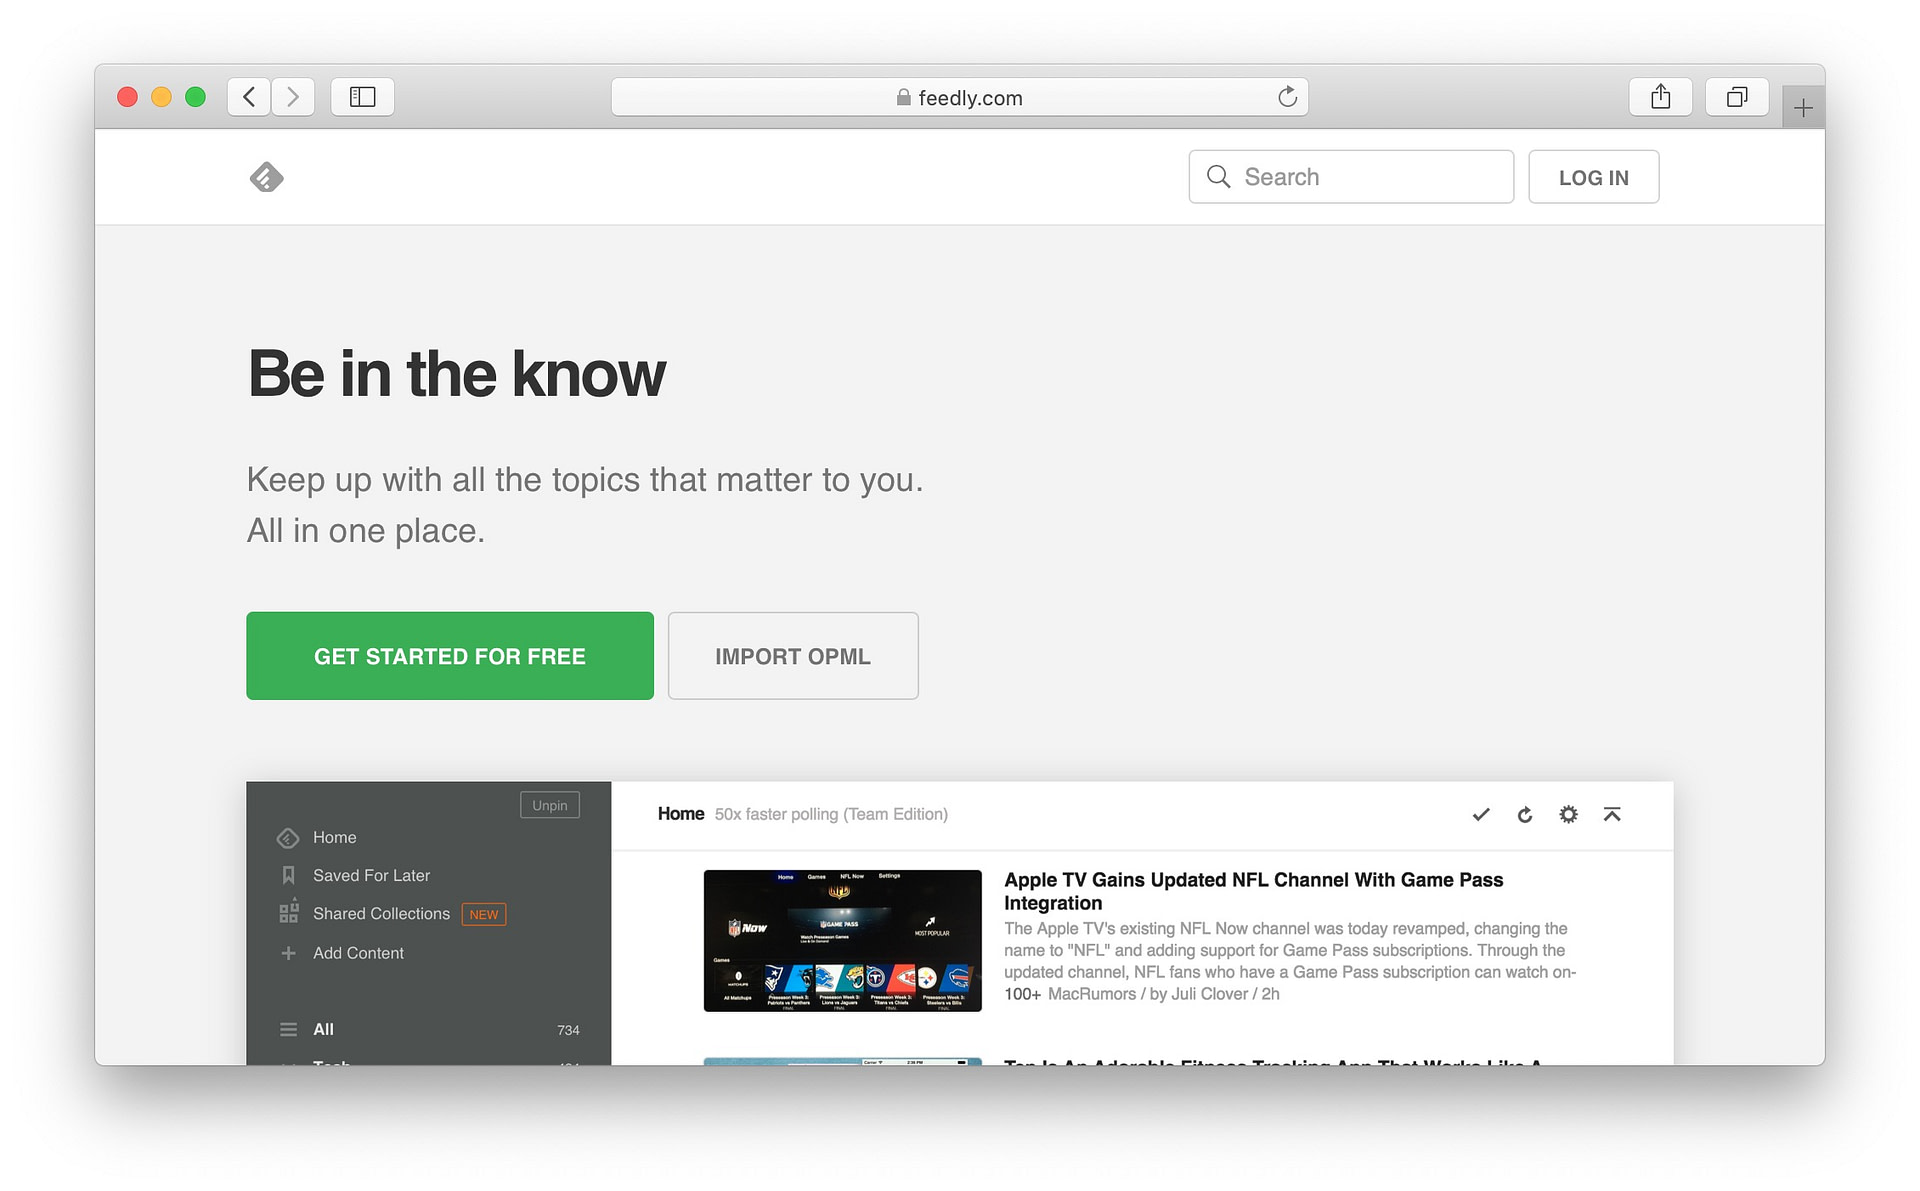Toggle the Safari sidebar visibility
The height and width of the screenshot is (1191, 1920).
[362, 96]
